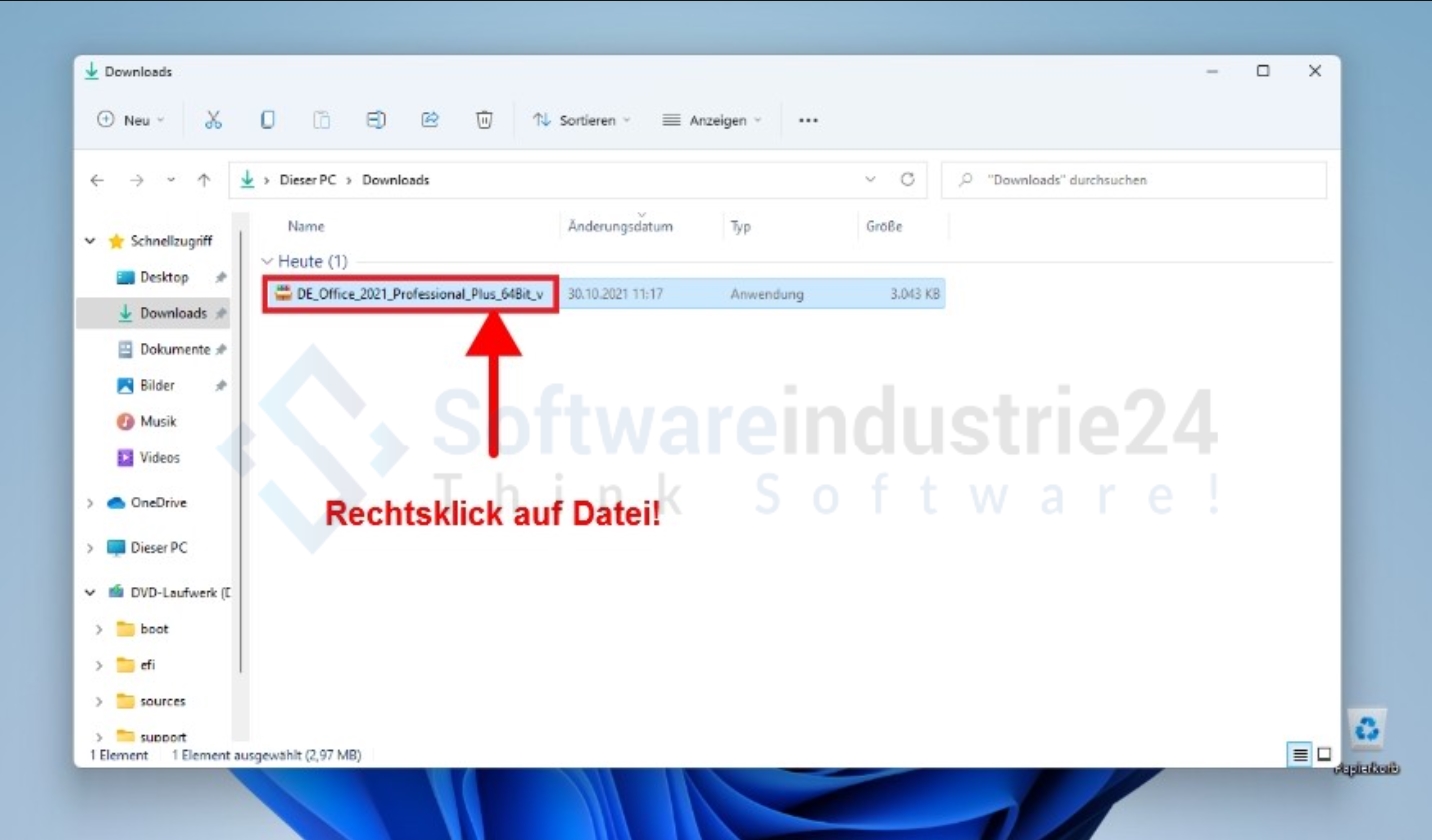The height and width of the screenshot is (840, 1432).
Task: Click the Dokumente pin icon
Action: [x=221, y=349]
